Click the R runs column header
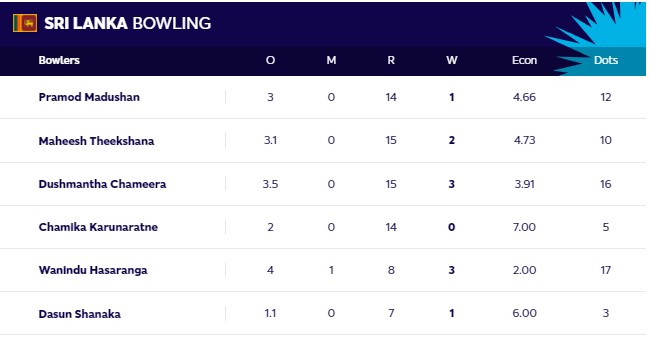 (x=391, y=60)
